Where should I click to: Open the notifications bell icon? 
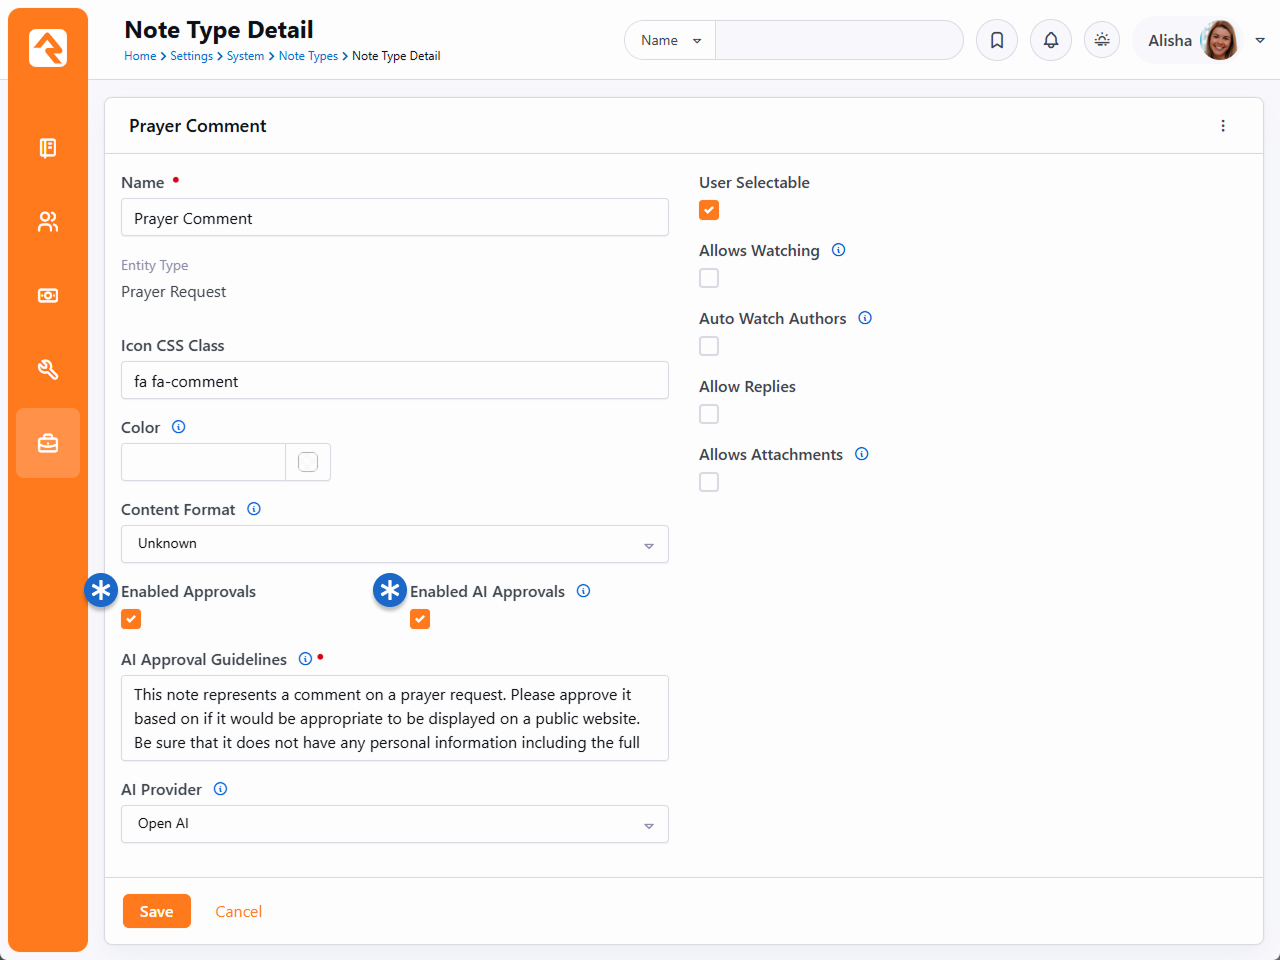[x=1051, y=40]
